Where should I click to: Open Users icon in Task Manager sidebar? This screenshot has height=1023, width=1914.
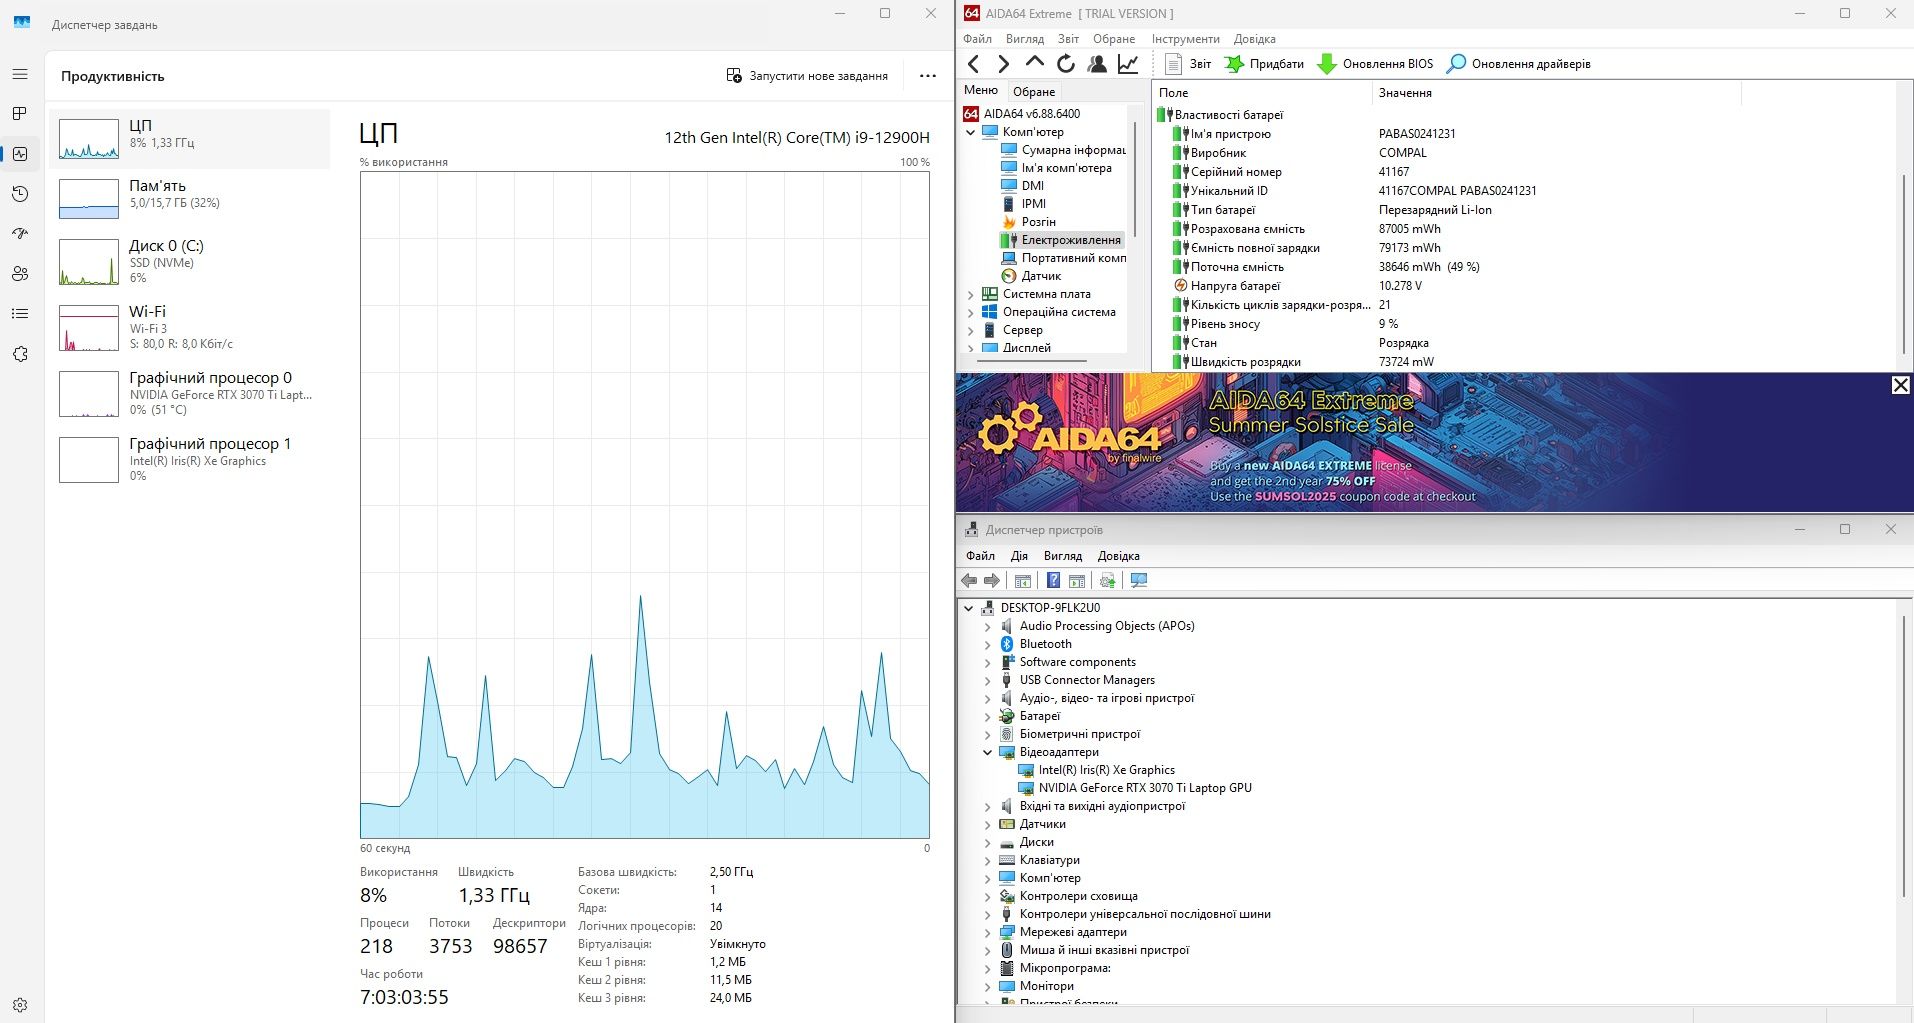coord(20,274)
